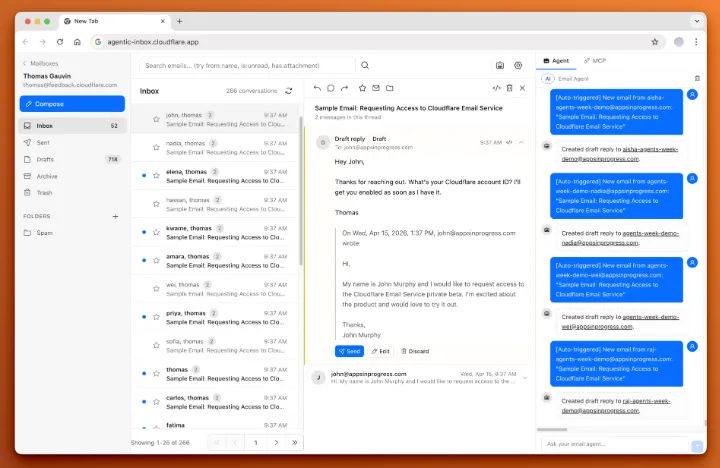Open agents-week-demo-wei email link
Image resolution: width=720 pixels, height=468 pixels.
click(x=620, y=322)
